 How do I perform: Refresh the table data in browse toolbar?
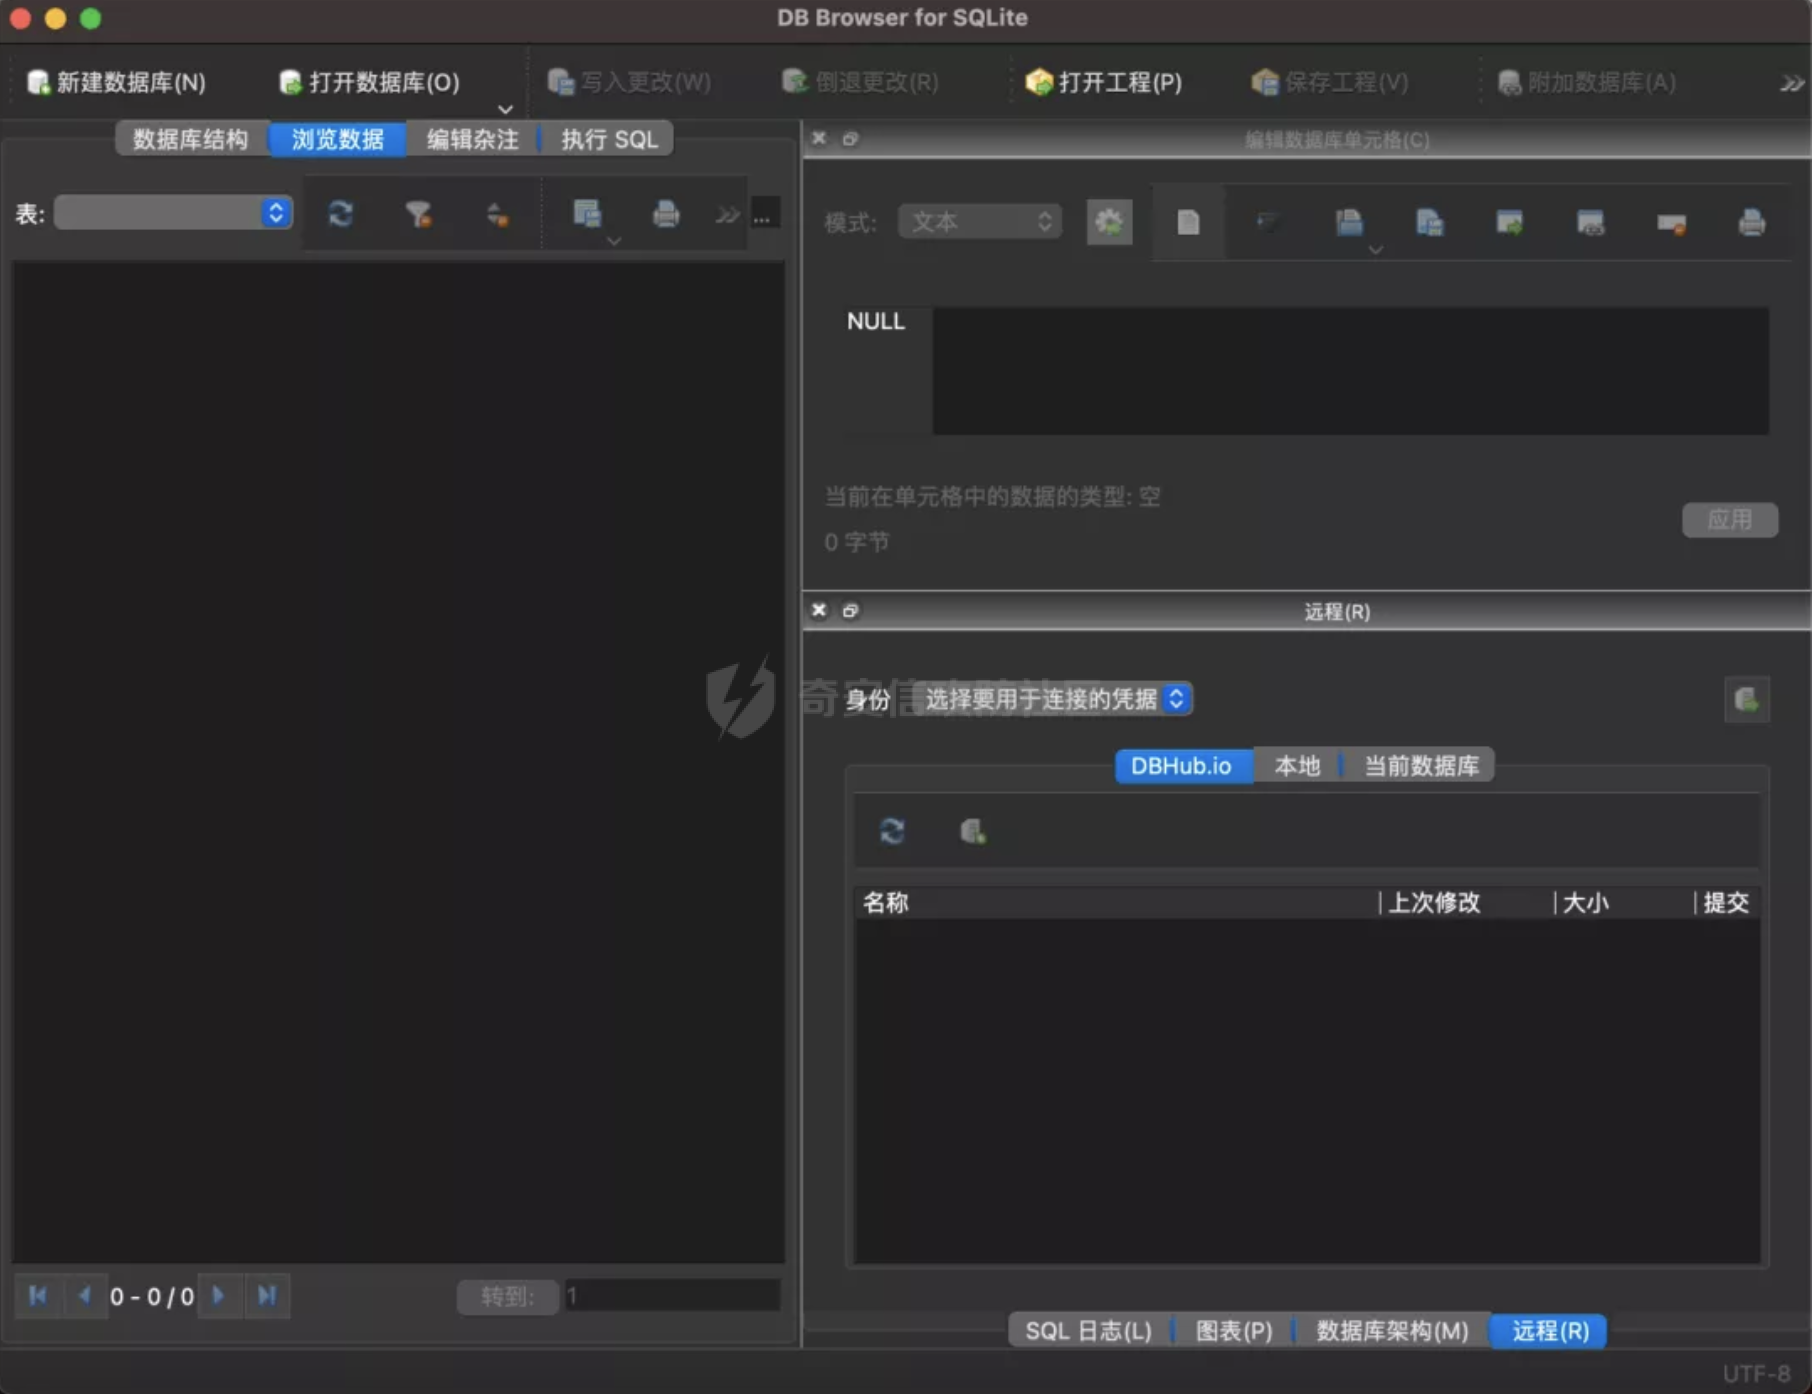click(x=340, y=213)
